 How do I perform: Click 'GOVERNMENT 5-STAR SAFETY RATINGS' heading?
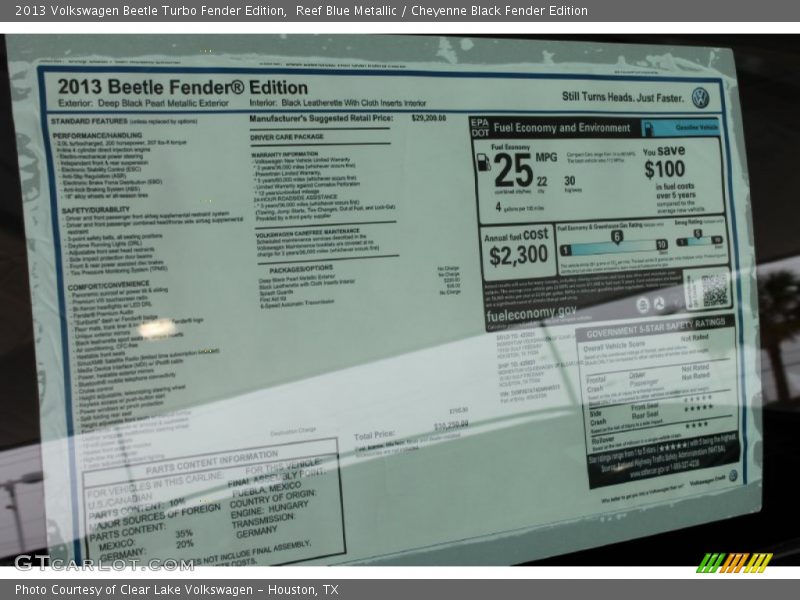(x=655, y=328)
